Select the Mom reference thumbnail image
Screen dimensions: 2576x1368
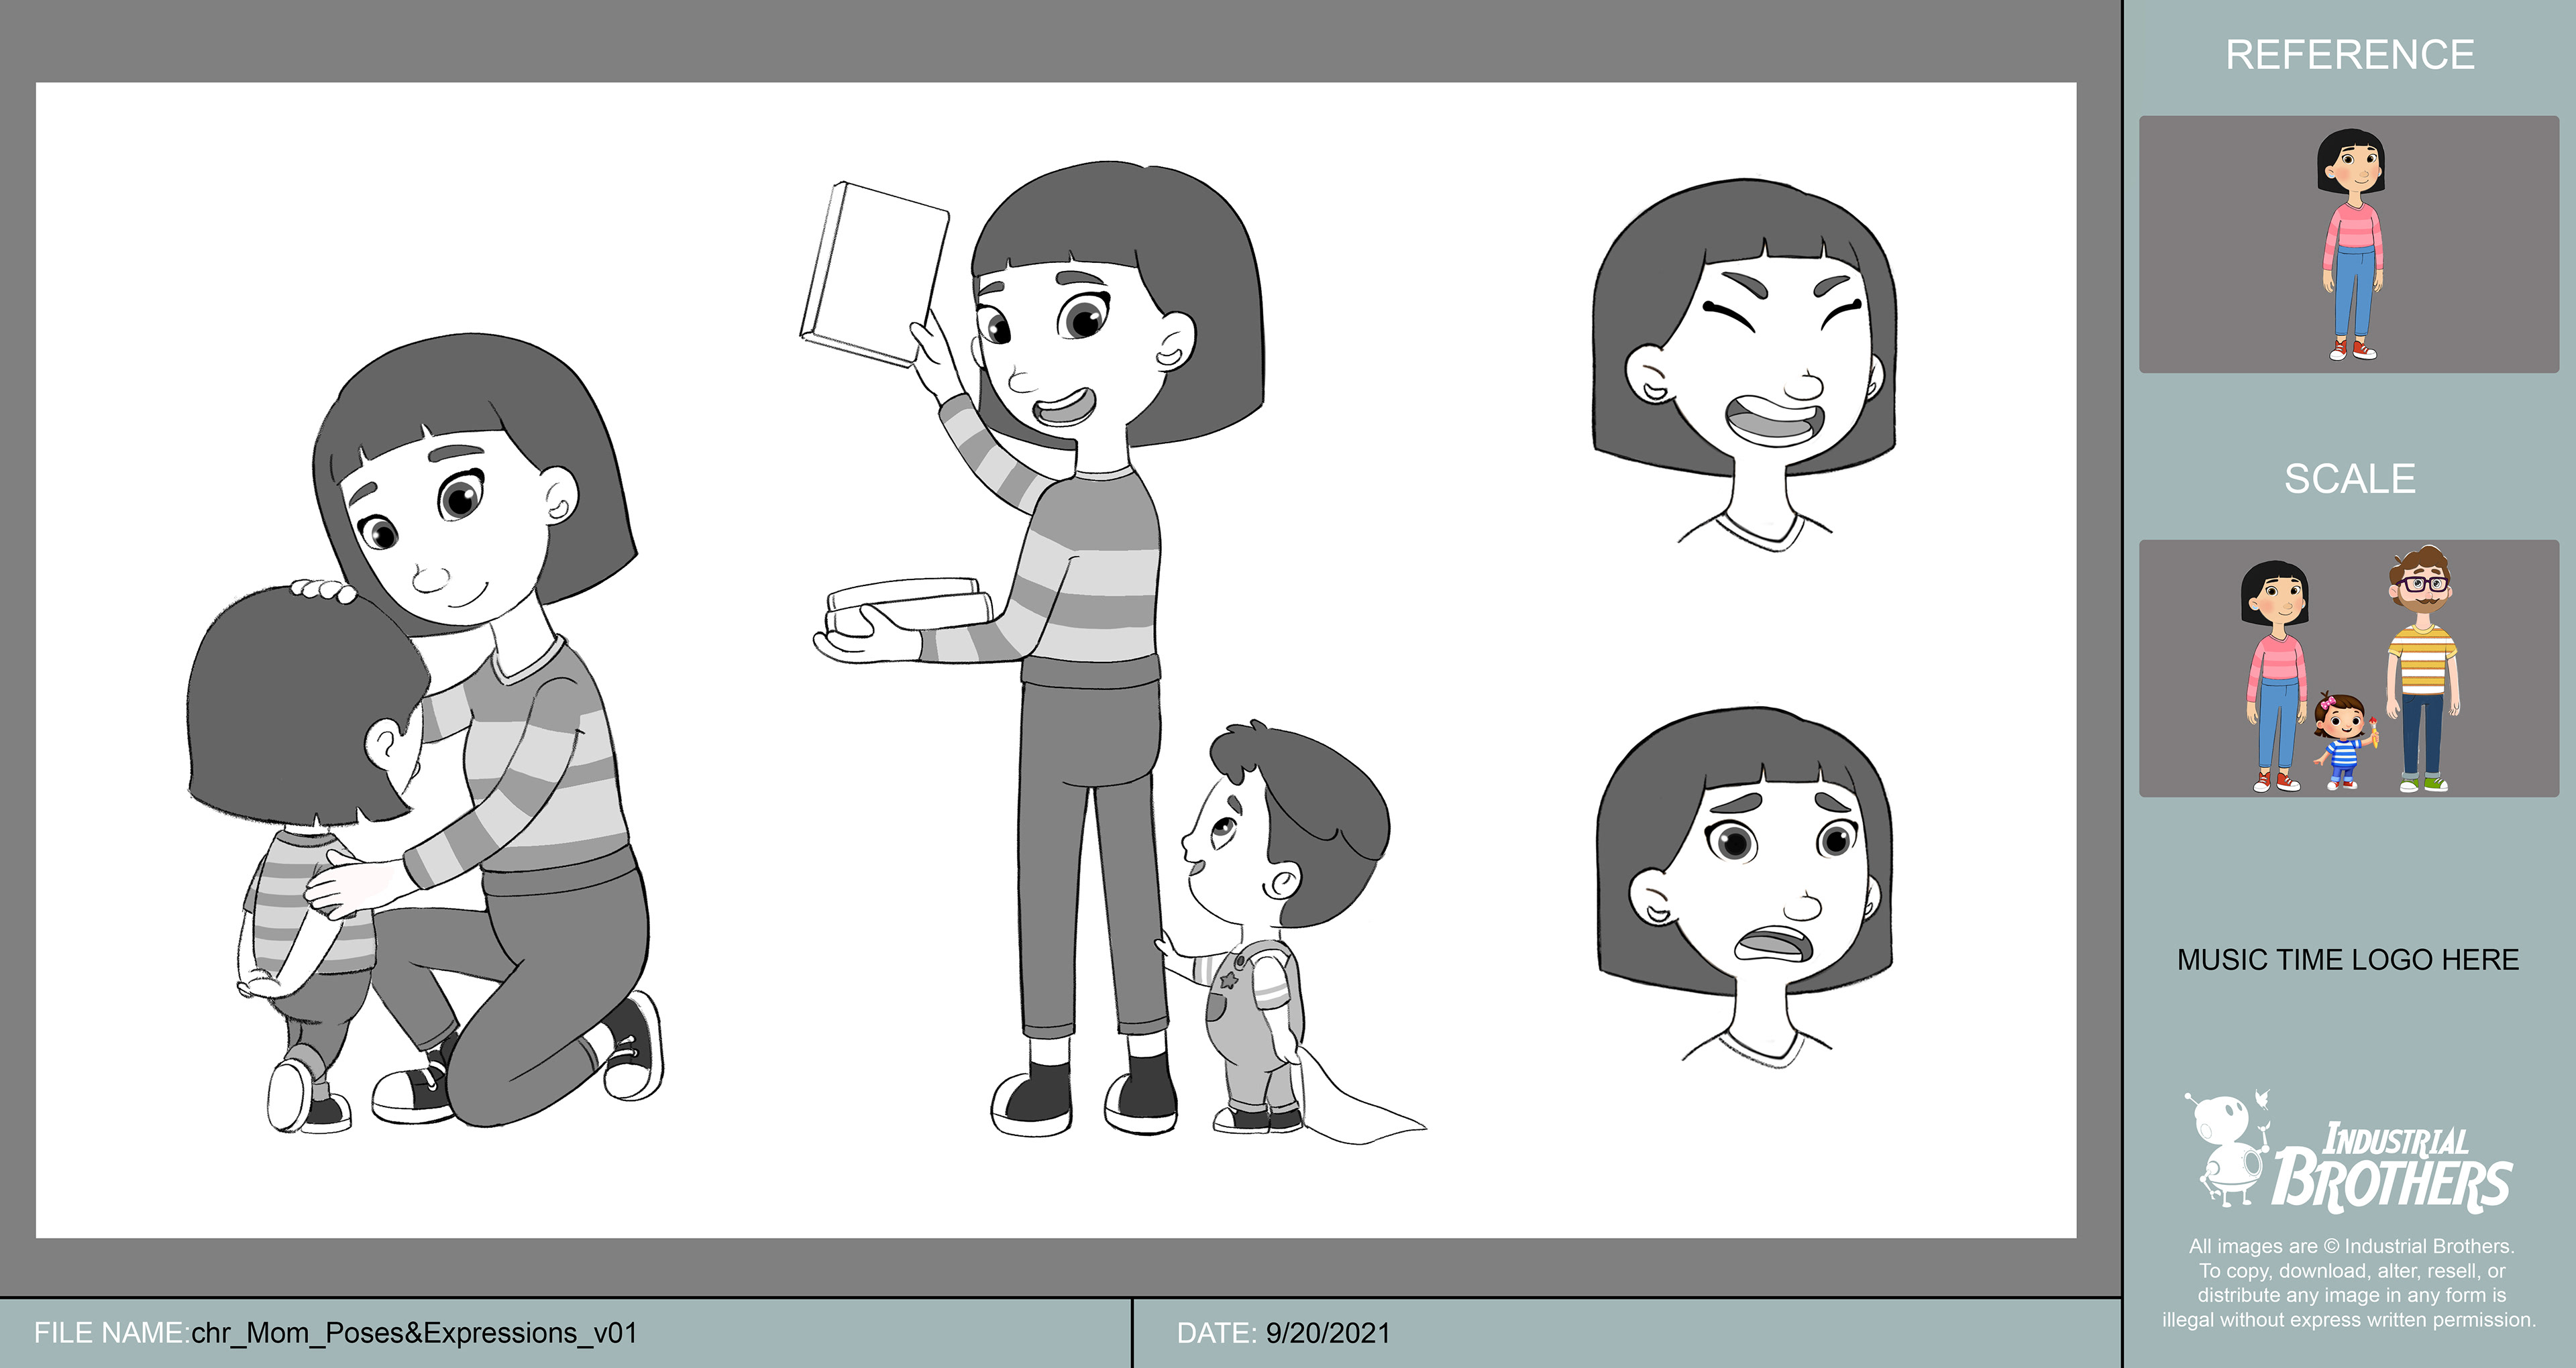[2349, 244]
